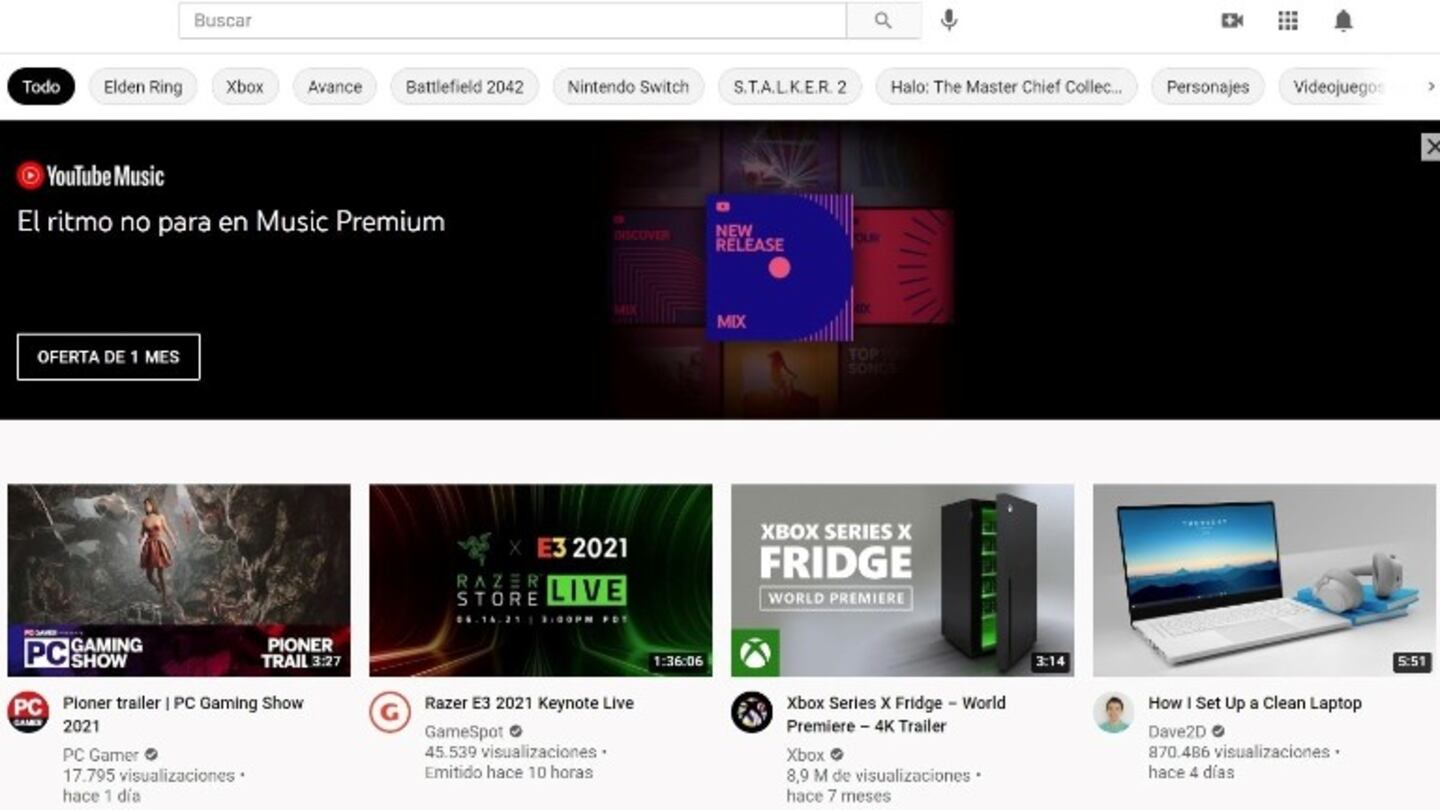Select the Avance filter chip
This screenshot has height=810, width=1440.
[335, 87]
